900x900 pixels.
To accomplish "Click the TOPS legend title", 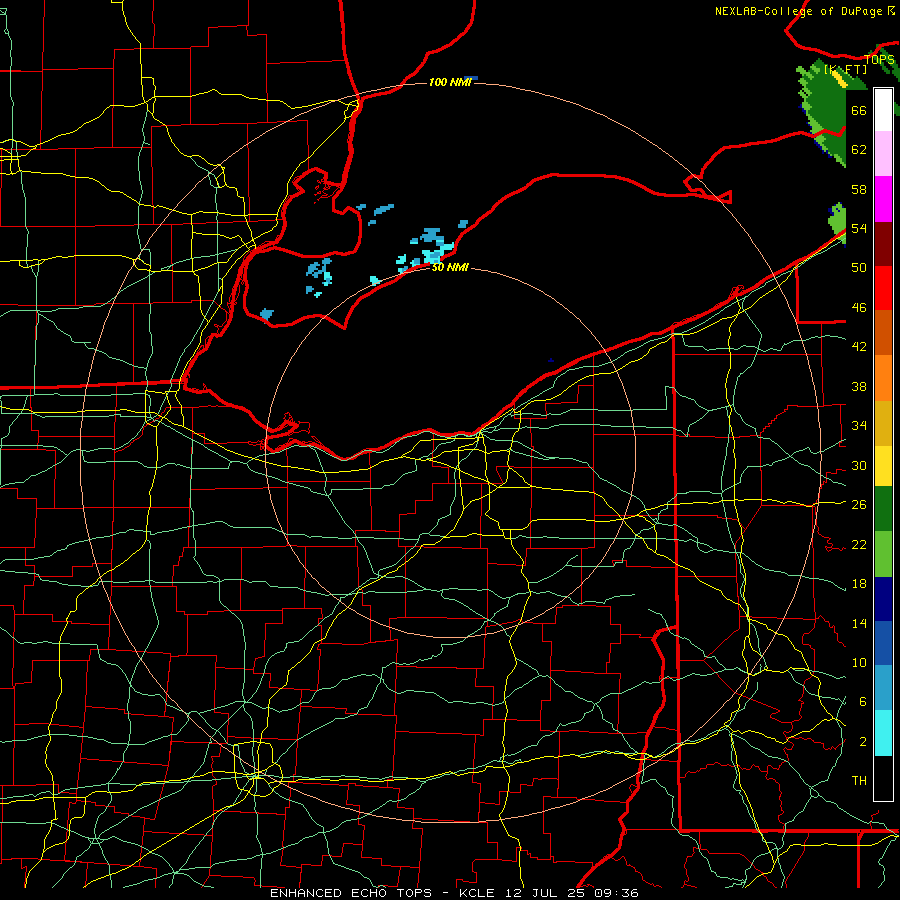I will (x=879, y=59).
